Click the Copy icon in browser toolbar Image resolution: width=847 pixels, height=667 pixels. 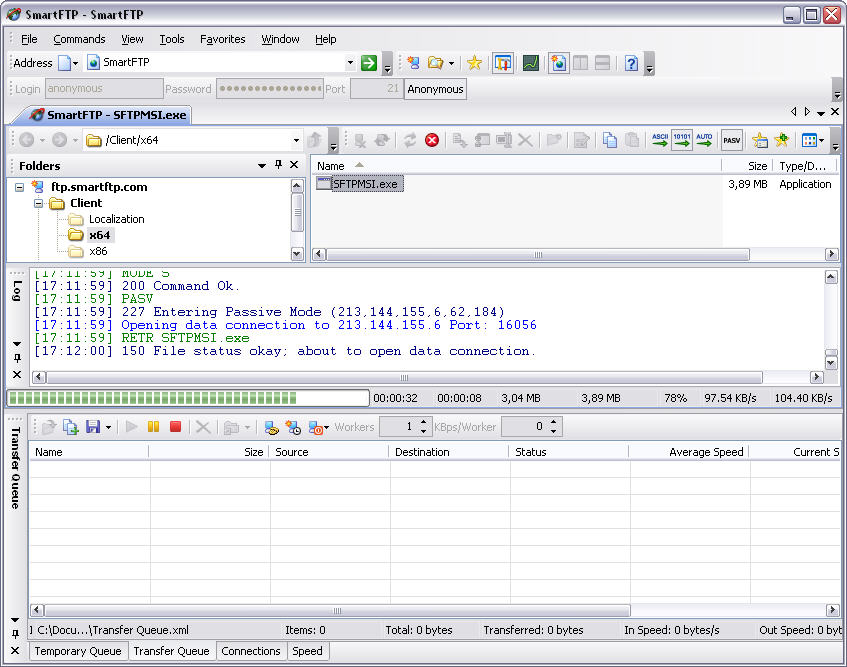[x=610, y=140]
